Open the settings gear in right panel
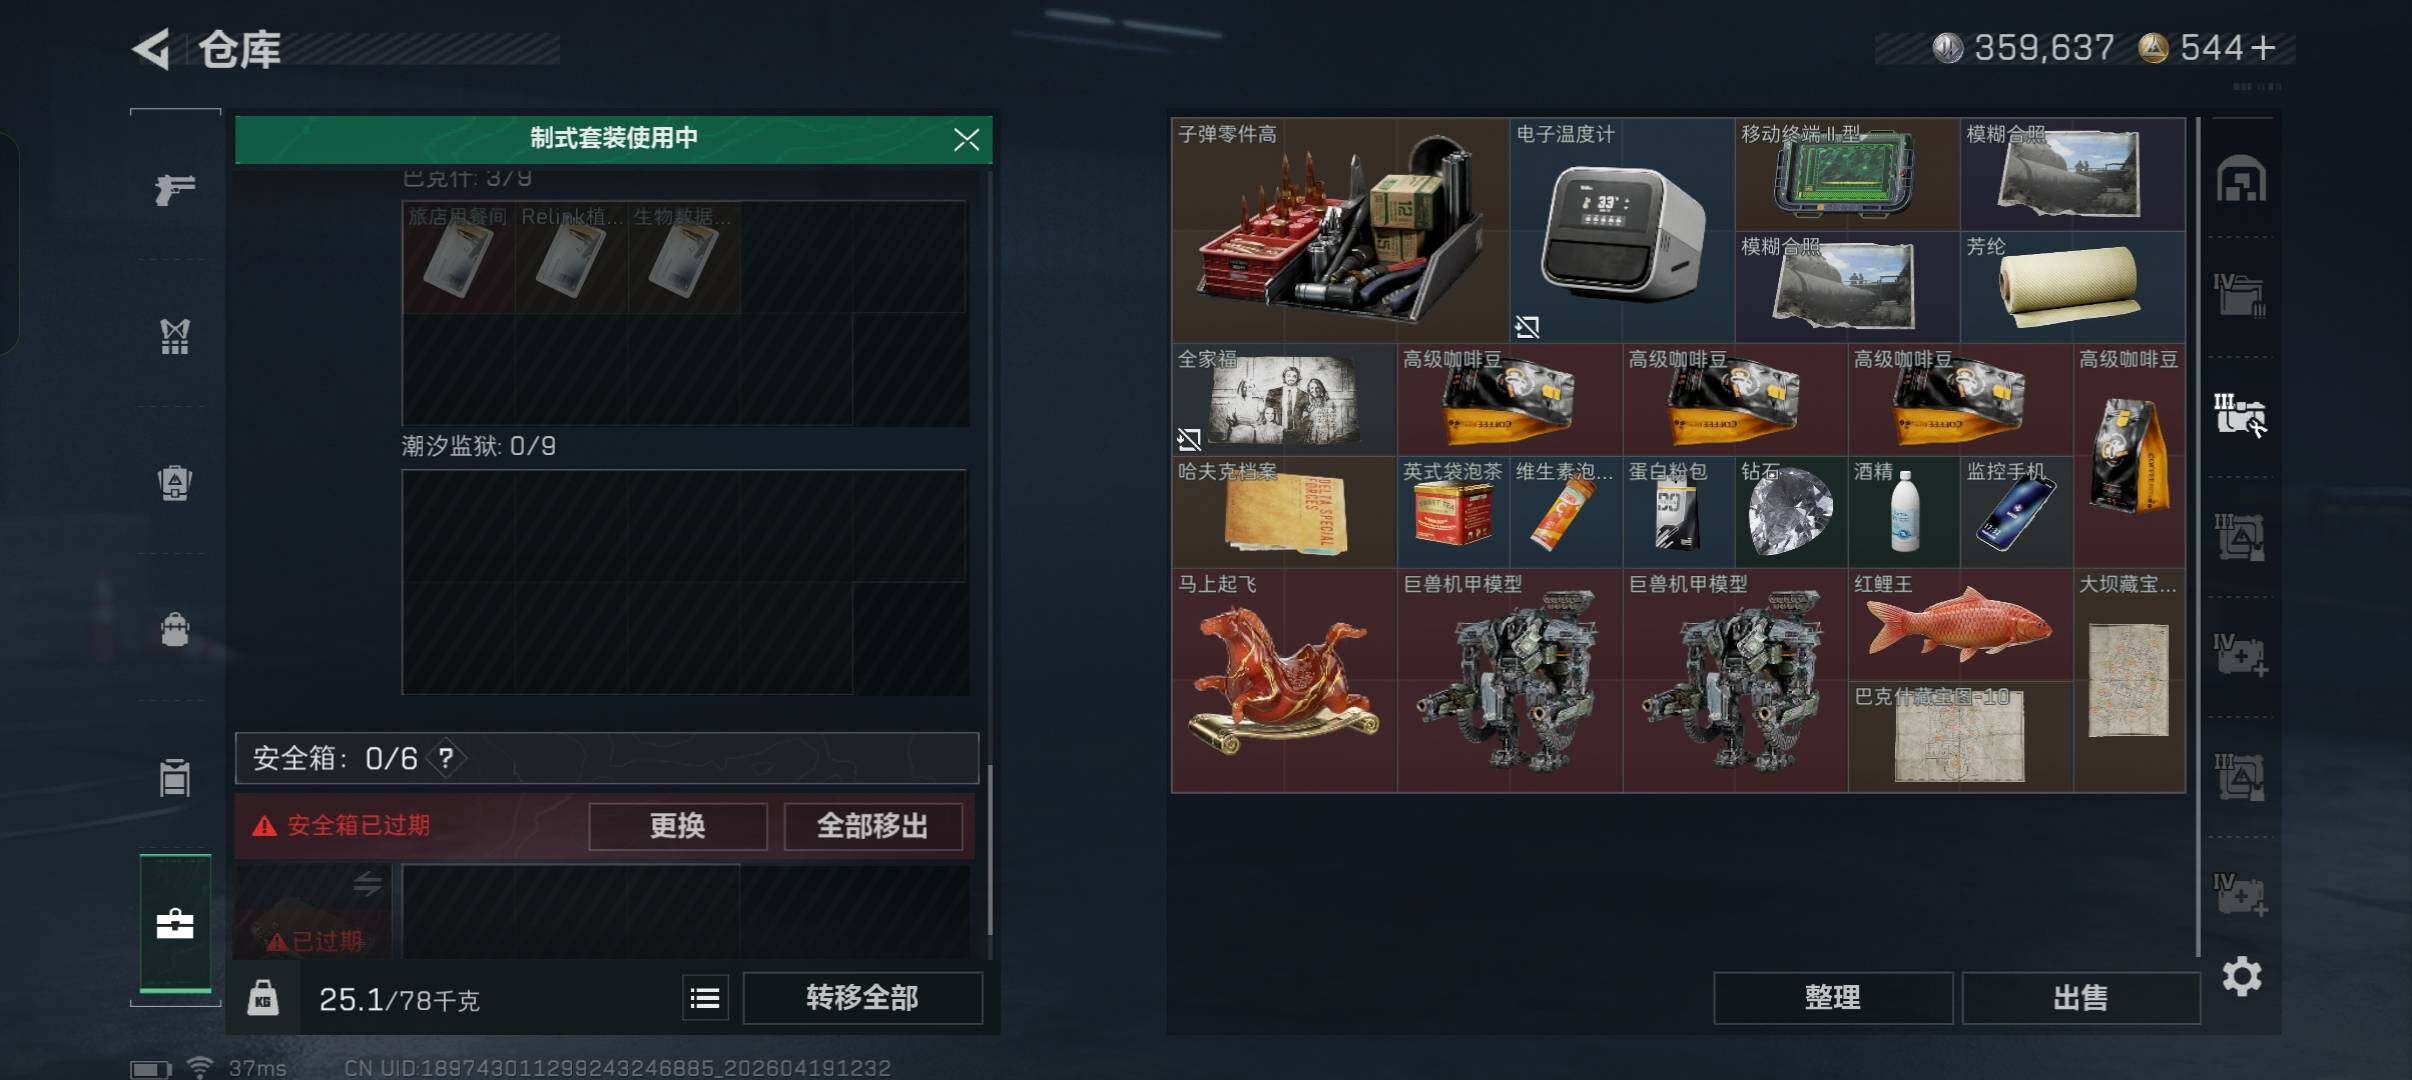Viewport: 2412px width, 1080px height. click(x=2241, y=975)
